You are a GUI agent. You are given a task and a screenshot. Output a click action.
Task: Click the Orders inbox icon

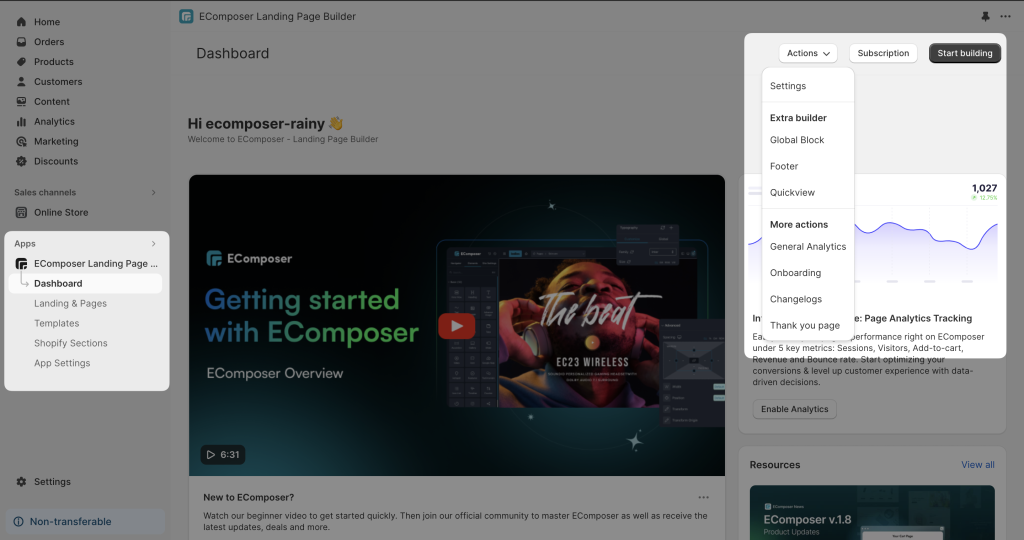(x=21, y=42)
